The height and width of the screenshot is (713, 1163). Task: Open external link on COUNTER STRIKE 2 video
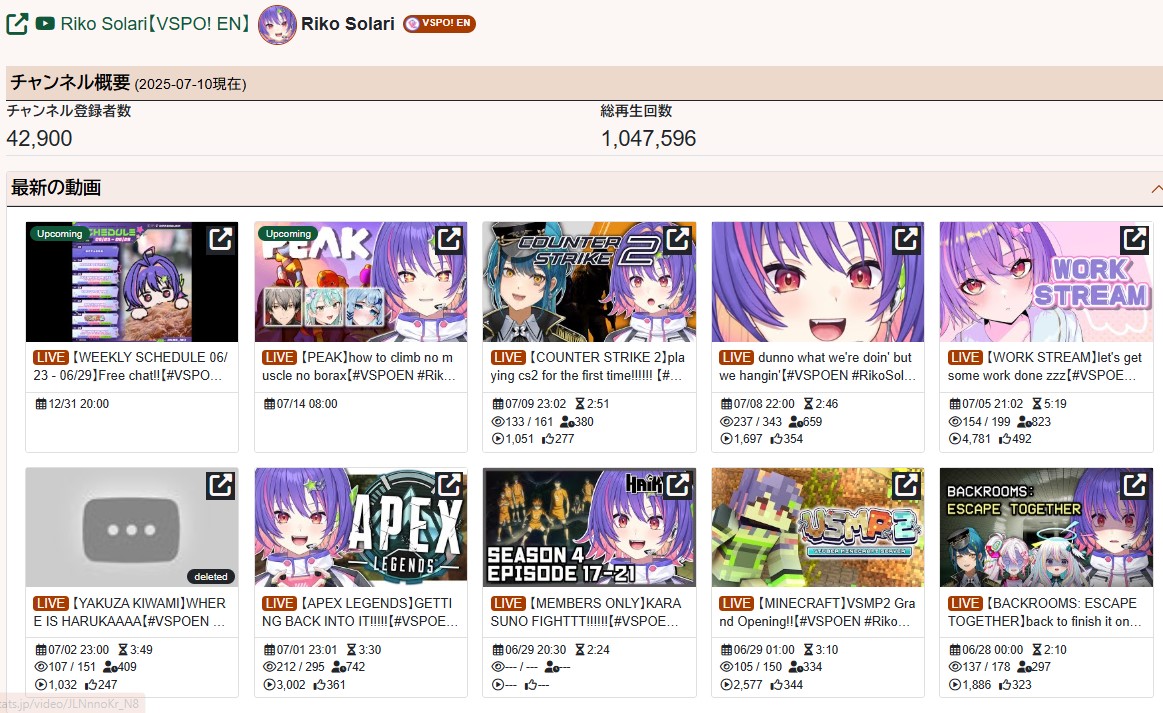[677, 240]
